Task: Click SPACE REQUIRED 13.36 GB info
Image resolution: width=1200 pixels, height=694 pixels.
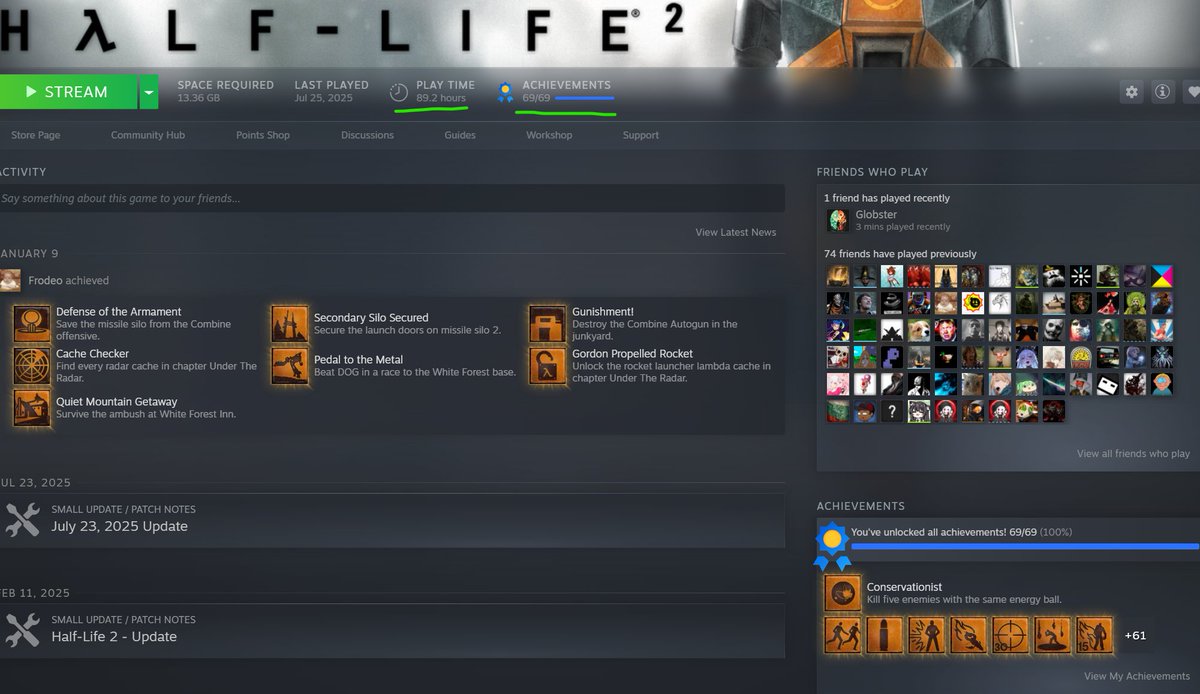Action: tap(225, 91)
